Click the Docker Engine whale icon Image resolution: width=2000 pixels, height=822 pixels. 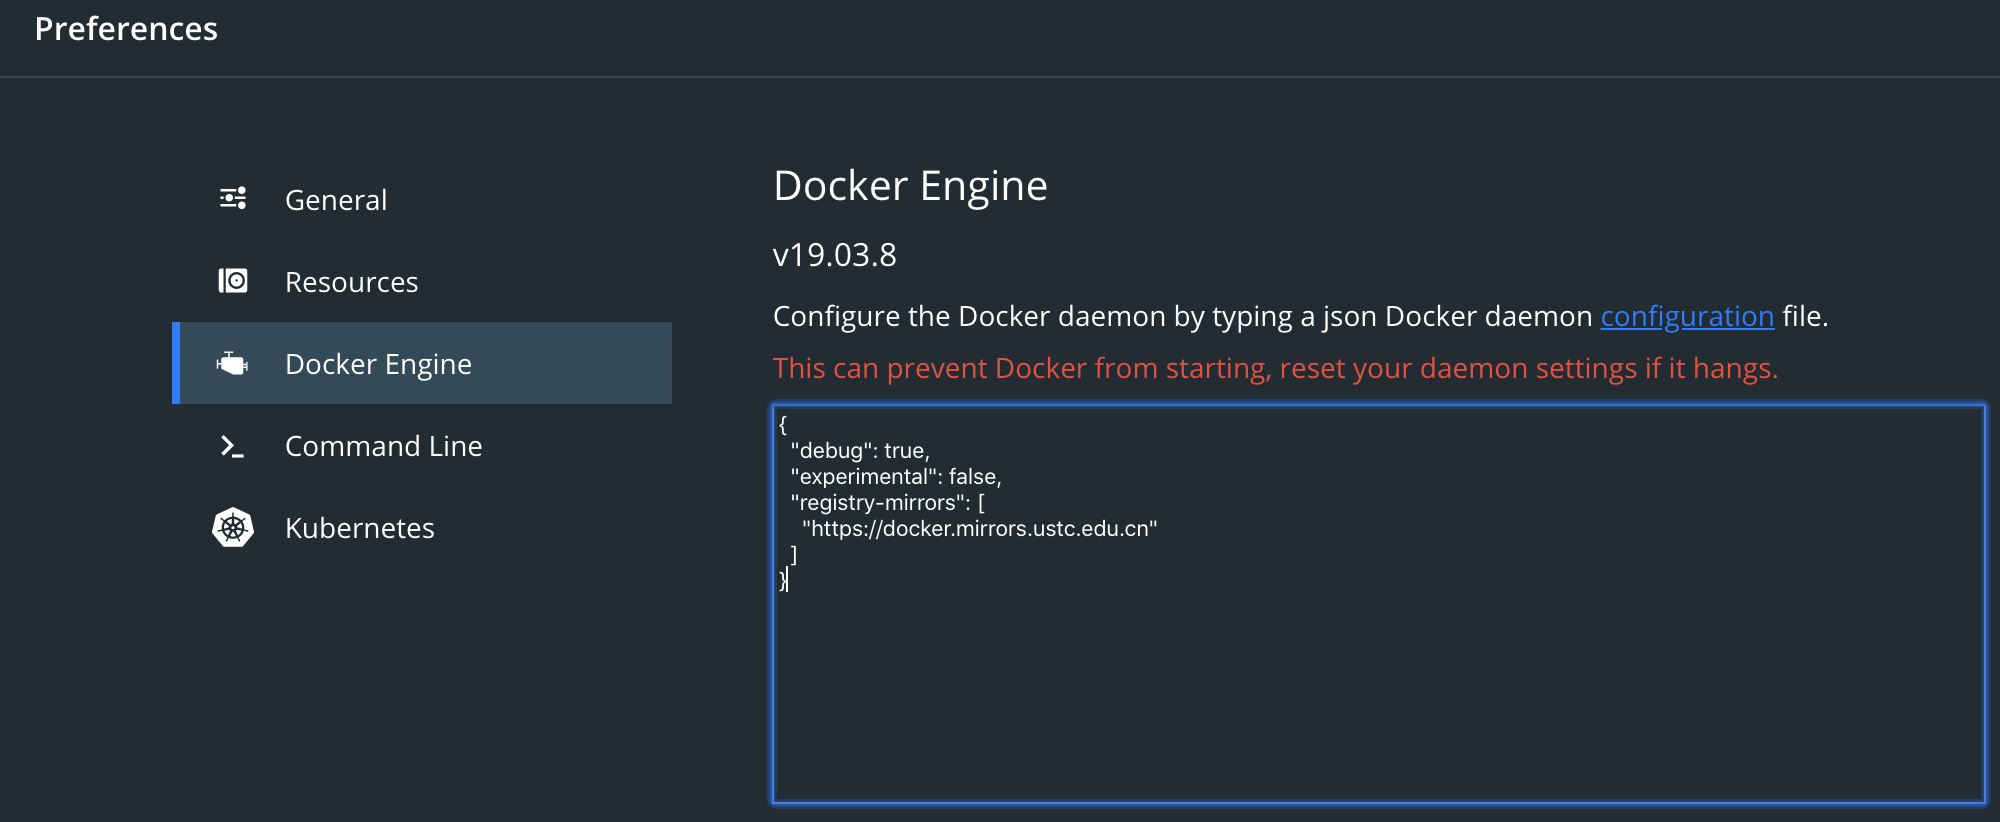point(232,363)
